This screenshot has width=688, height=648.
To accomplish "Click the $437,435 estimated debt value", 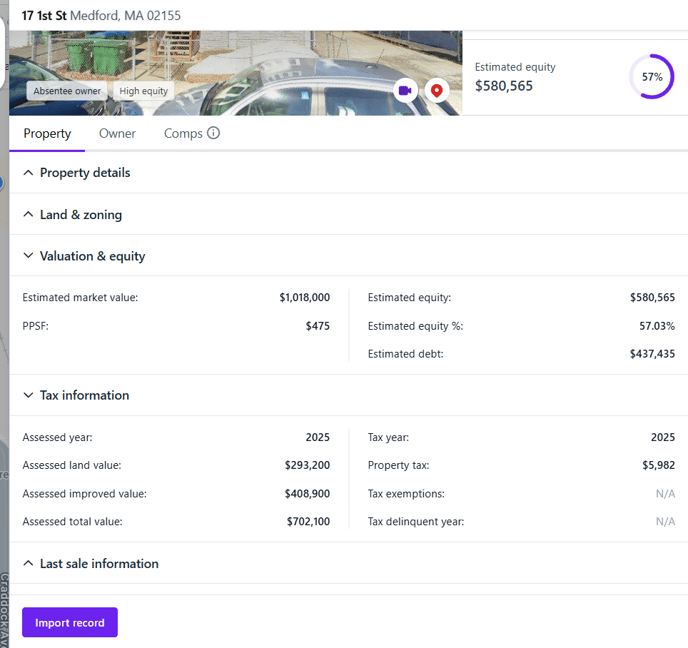I will point(652,354).
